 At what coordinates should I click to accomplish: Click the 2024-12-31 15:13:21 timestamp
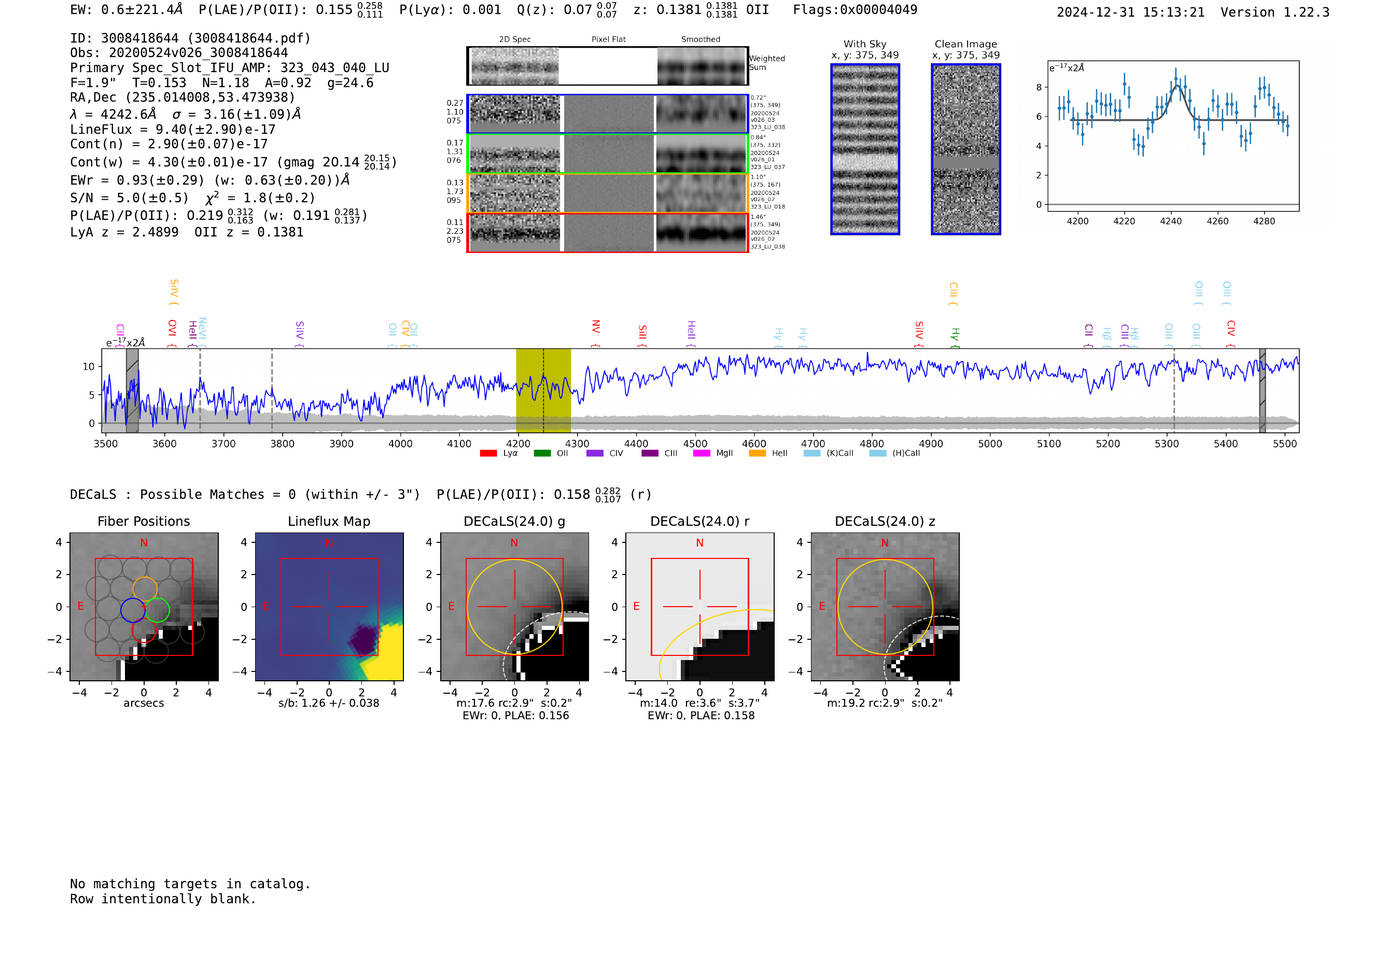(x=1131, y=12)
